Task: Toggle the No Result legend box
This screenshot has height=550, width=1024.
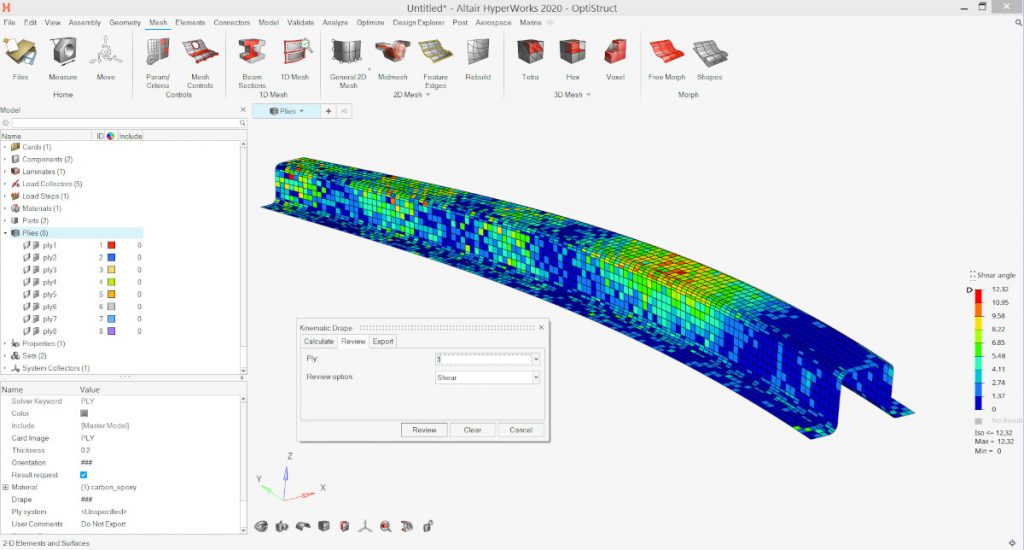Action: 978,421
